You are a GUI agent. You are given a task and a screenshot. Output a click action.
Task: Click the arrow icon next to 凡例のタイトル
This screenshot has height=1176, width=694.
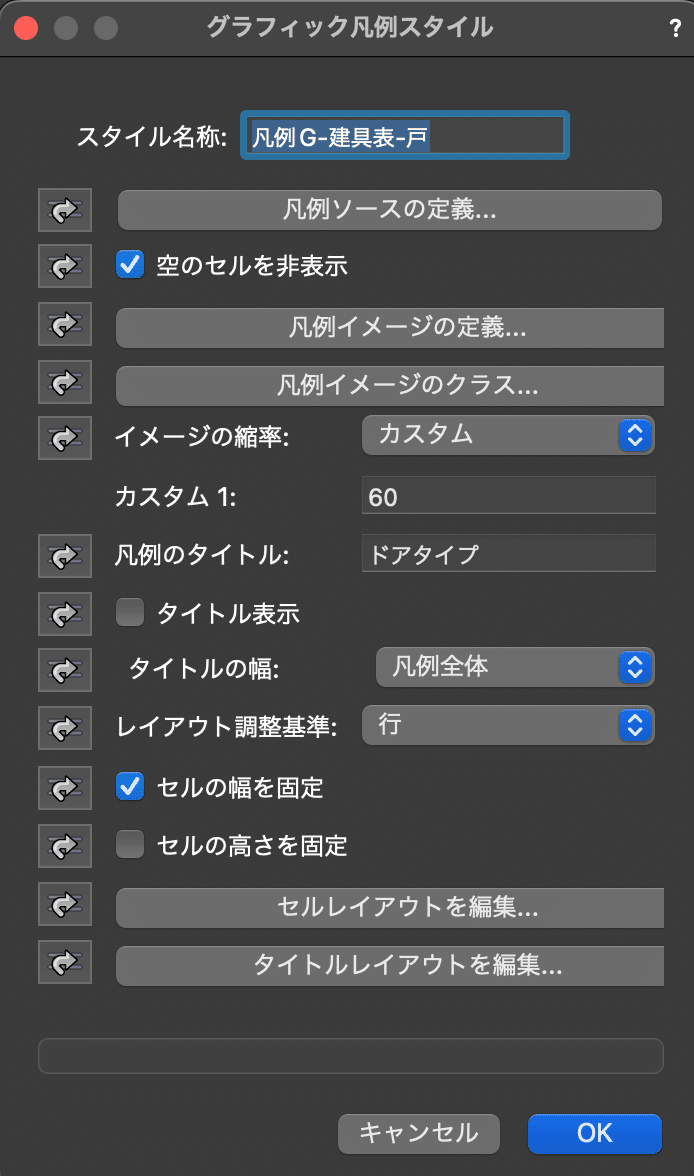(65, 556)
